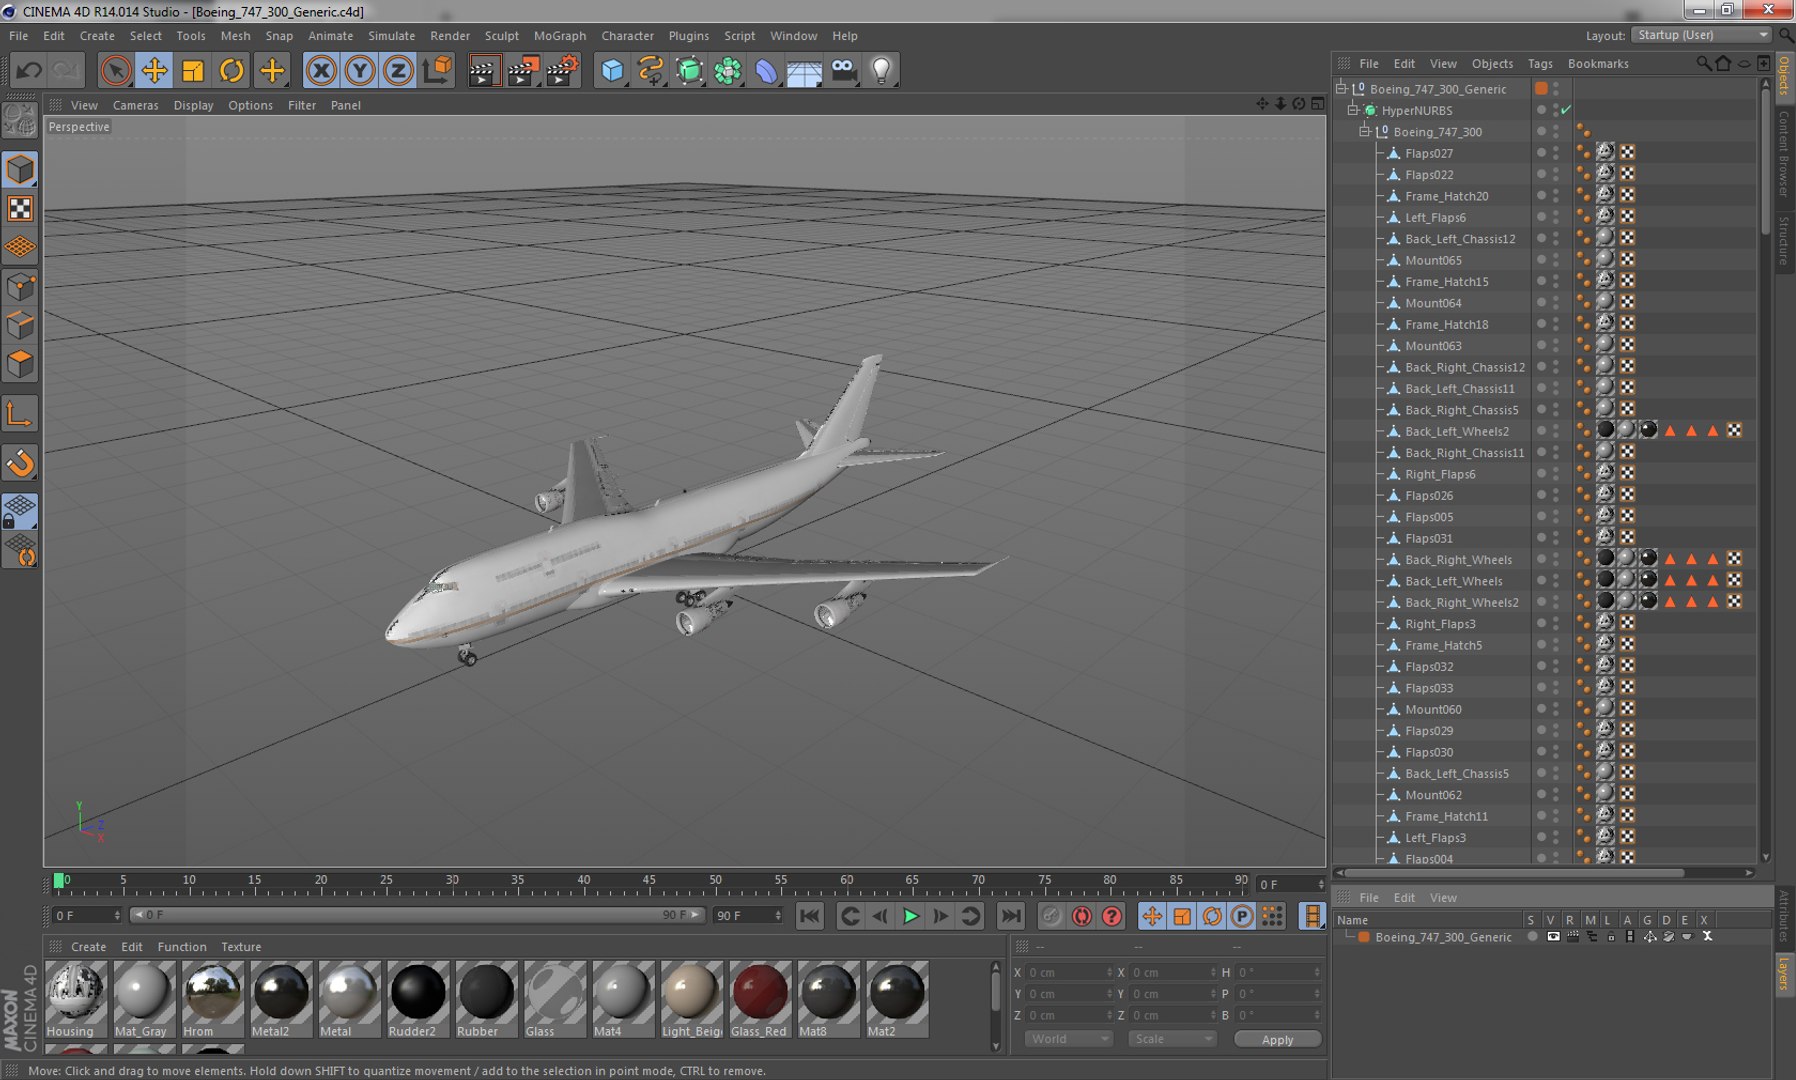The image size is (1796, 1080).
Task: Select the Glass_Red material swatch
Action: (x=759, y=999)
